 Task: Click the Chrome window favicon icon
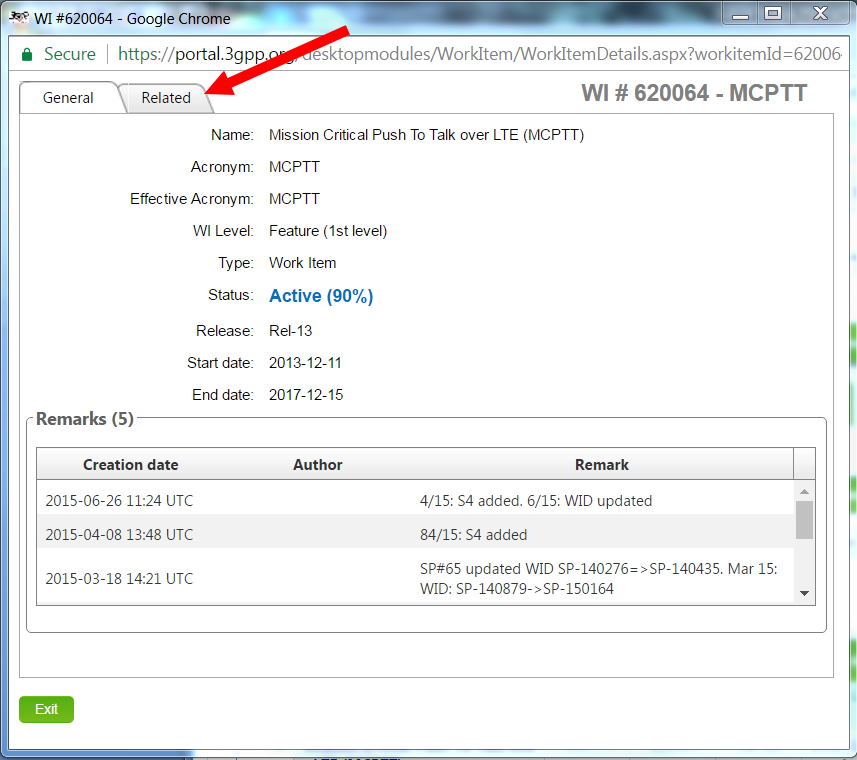tap(19, 17)
